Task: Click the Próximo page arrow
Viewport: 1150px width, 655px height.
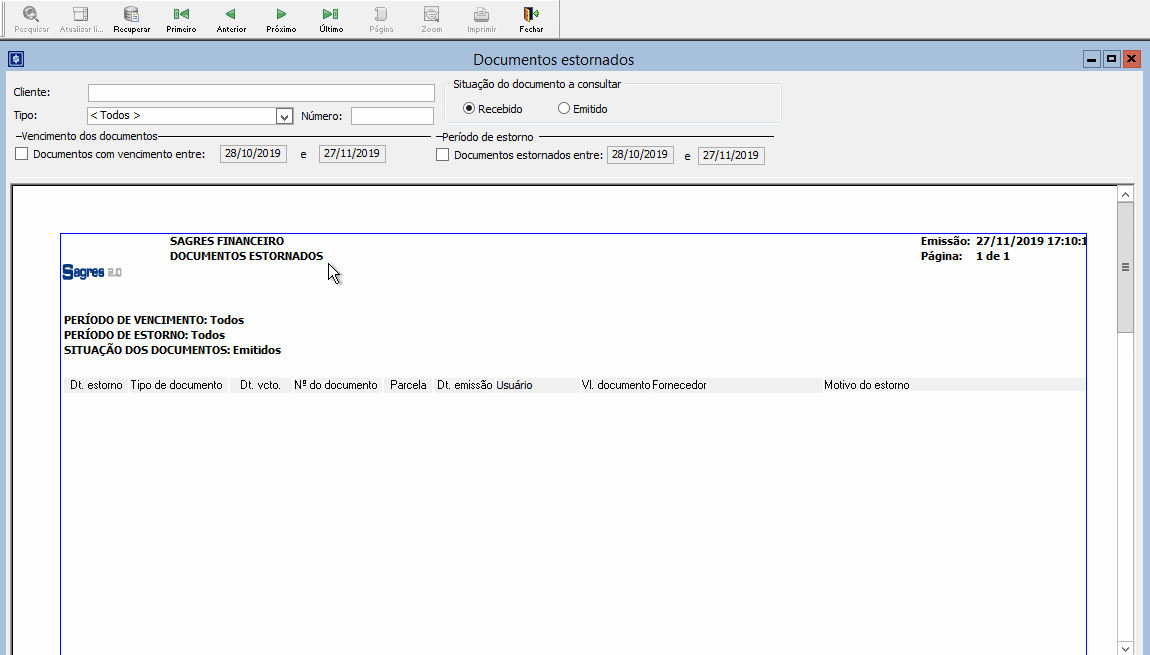Action: pos(281,15)
